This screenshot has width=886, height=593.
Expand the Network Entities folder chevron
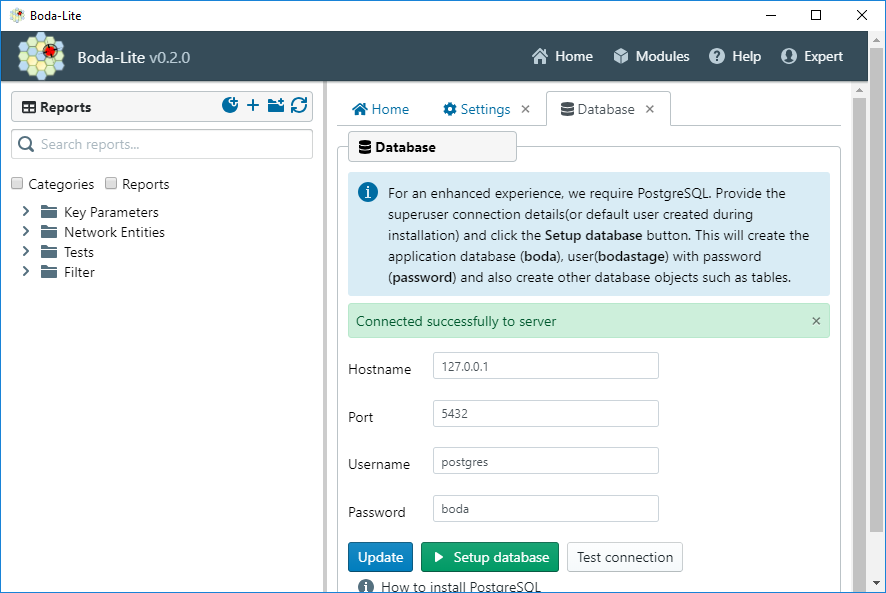pyautogui.click(x=25, y=231)
